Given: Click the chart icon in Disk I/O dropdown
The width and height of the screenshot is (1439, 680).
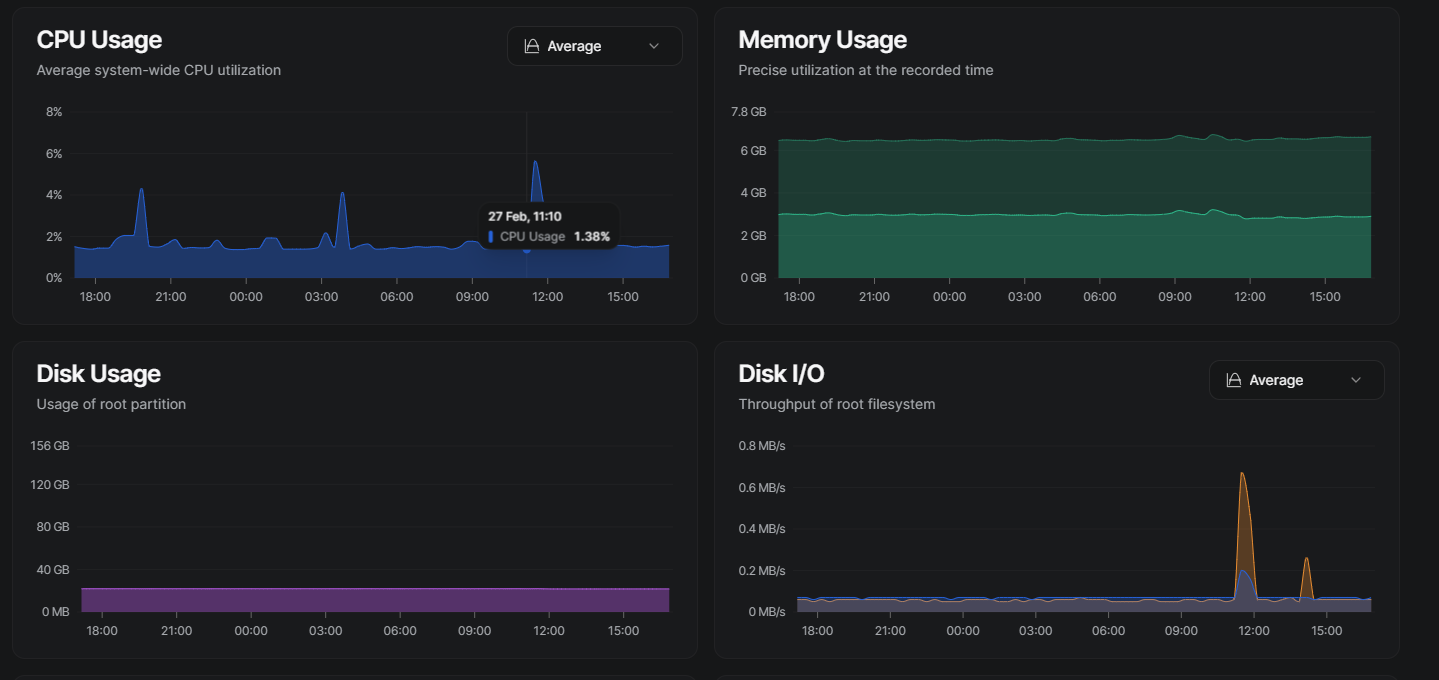Looking at the screenshot, I should click(x=1234, y=380).
